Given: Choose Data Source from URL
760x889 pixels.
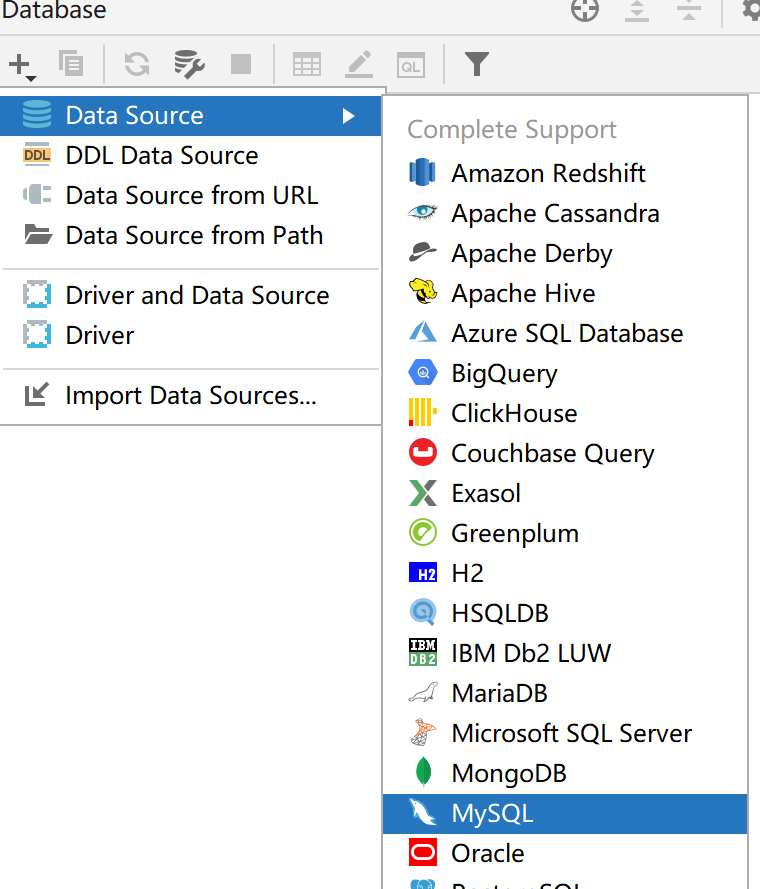Looking at the screenshot, I should (191, 196).
